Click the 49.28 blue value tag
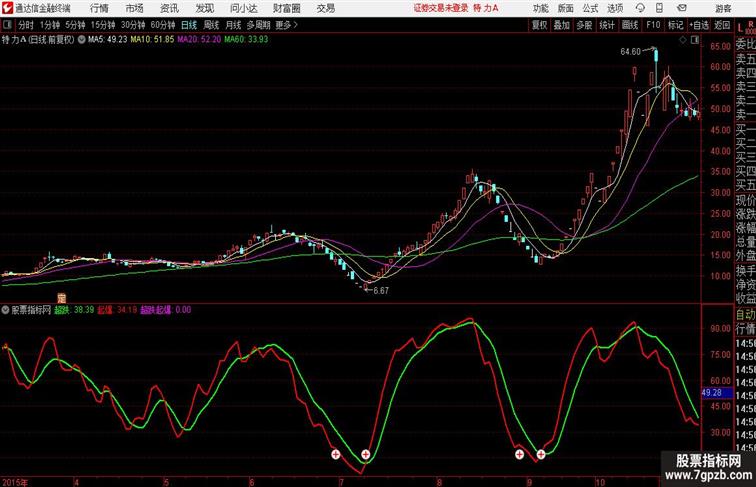756x487 pixels. click(717, 393)
